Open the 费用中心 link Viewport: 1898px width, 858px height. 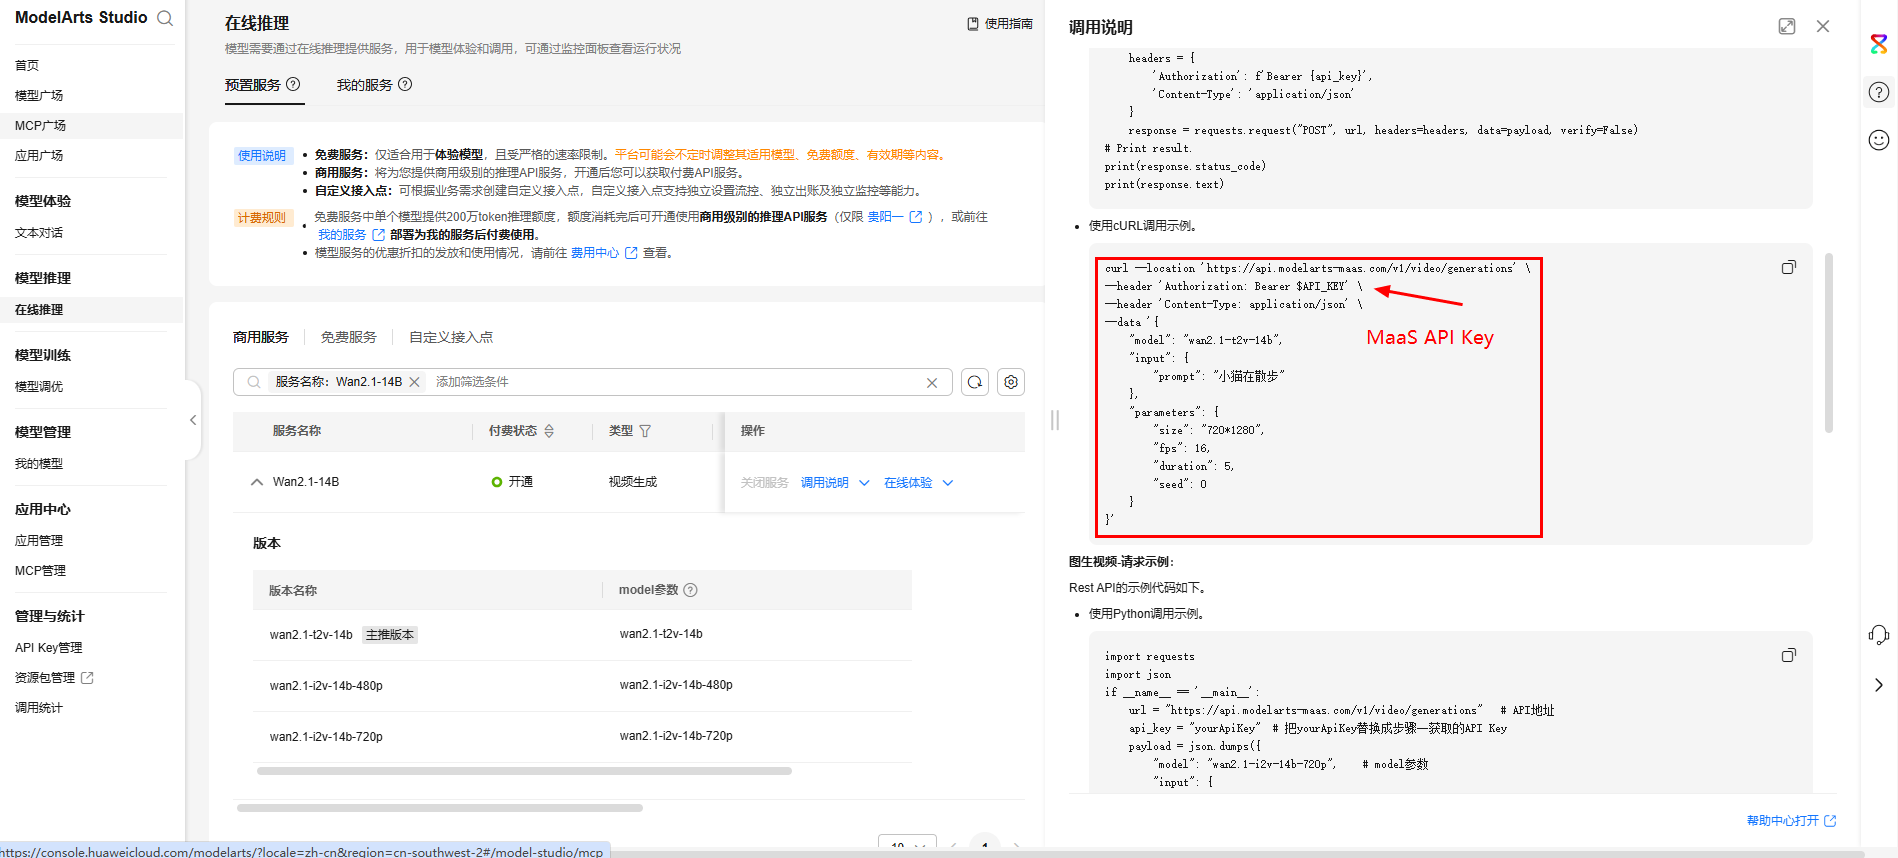pos(604,253)
